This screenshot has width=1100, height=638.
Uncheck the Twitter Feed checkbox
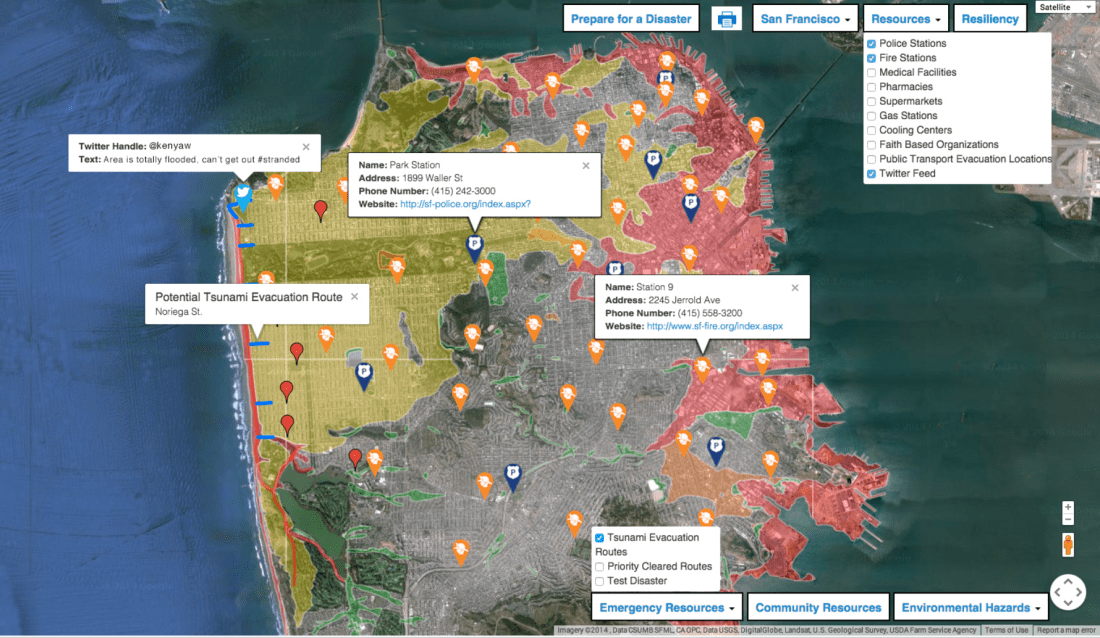(872, 174)
